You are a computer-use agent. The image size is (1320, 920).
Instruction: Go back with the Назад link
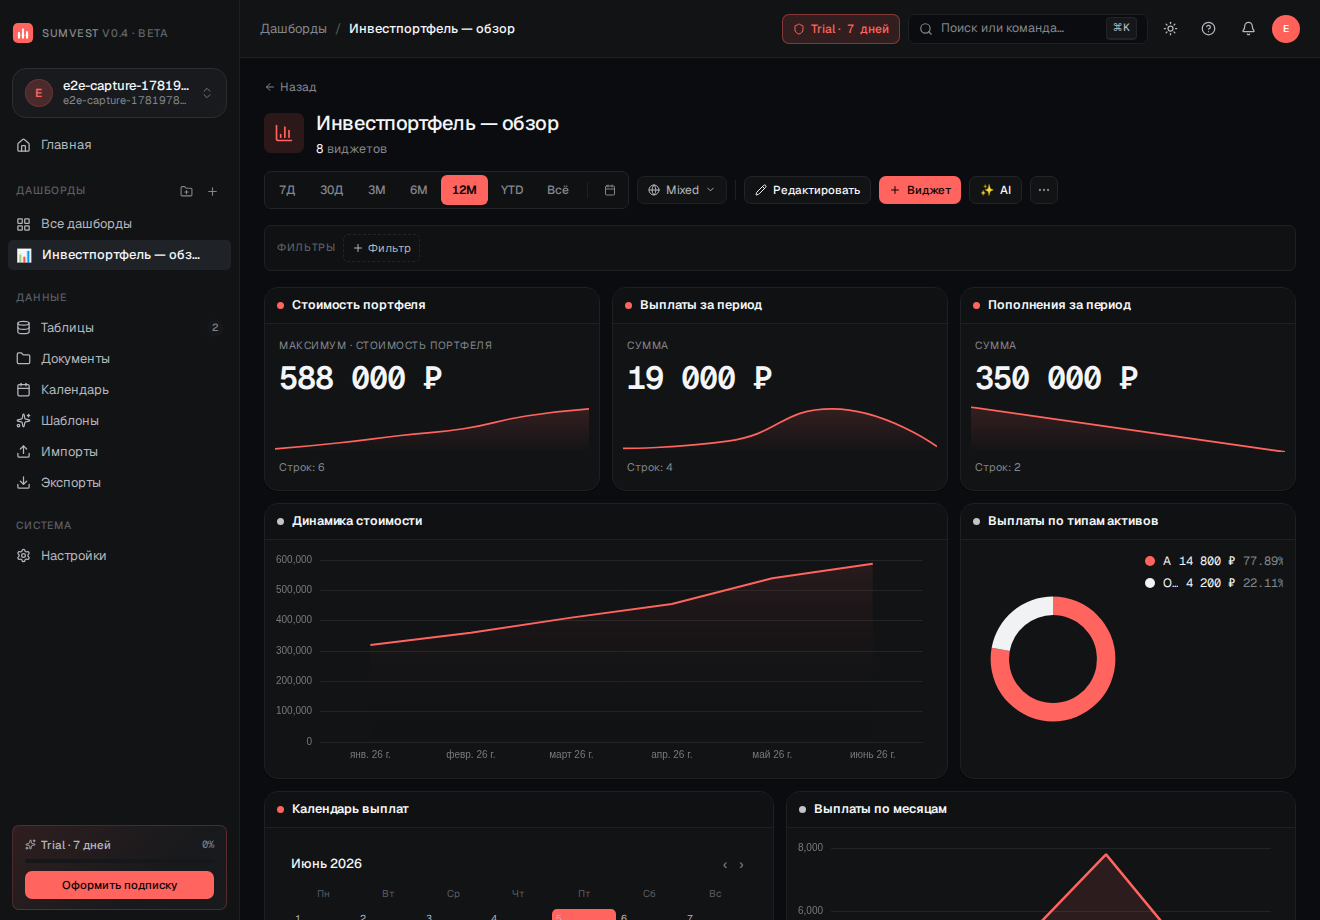290,87
